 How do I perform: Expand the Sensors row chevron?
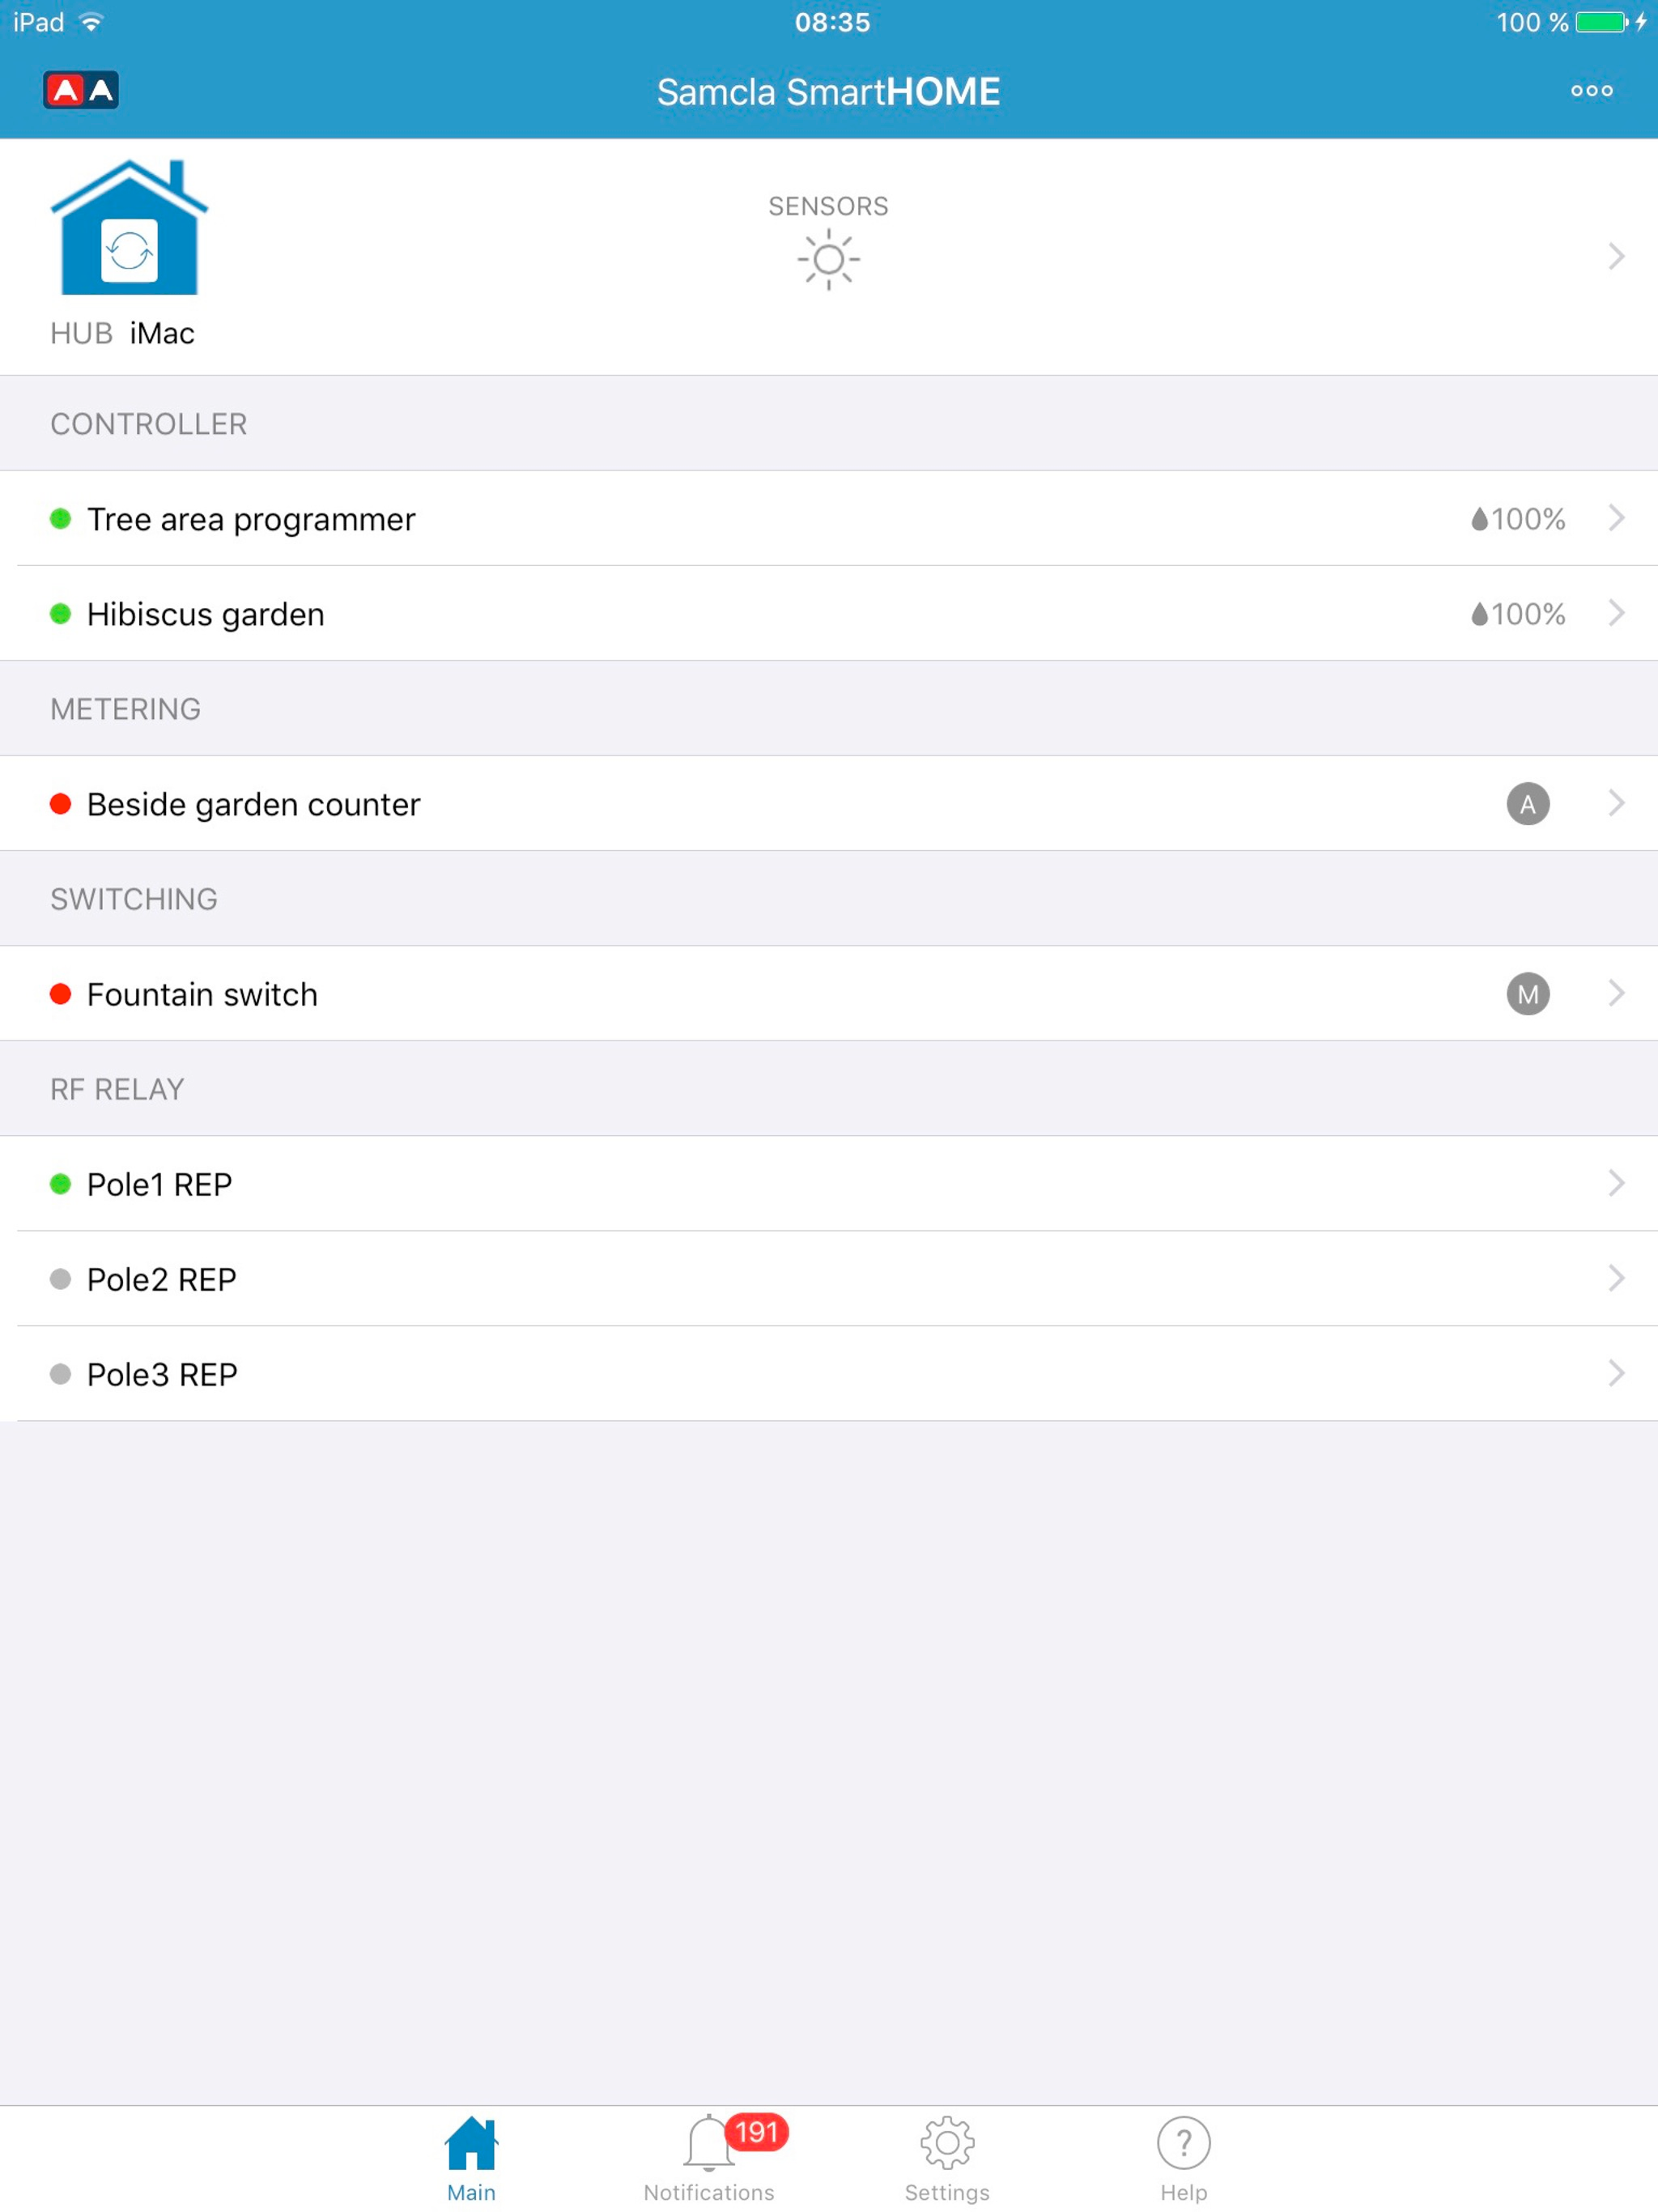1616,256
